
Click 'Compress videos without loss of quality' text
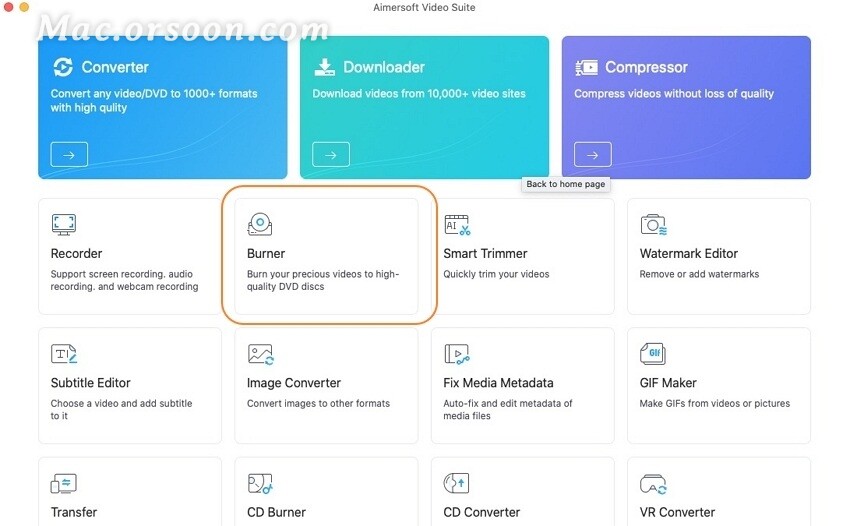pyautogui.click(x=674, y=94)
